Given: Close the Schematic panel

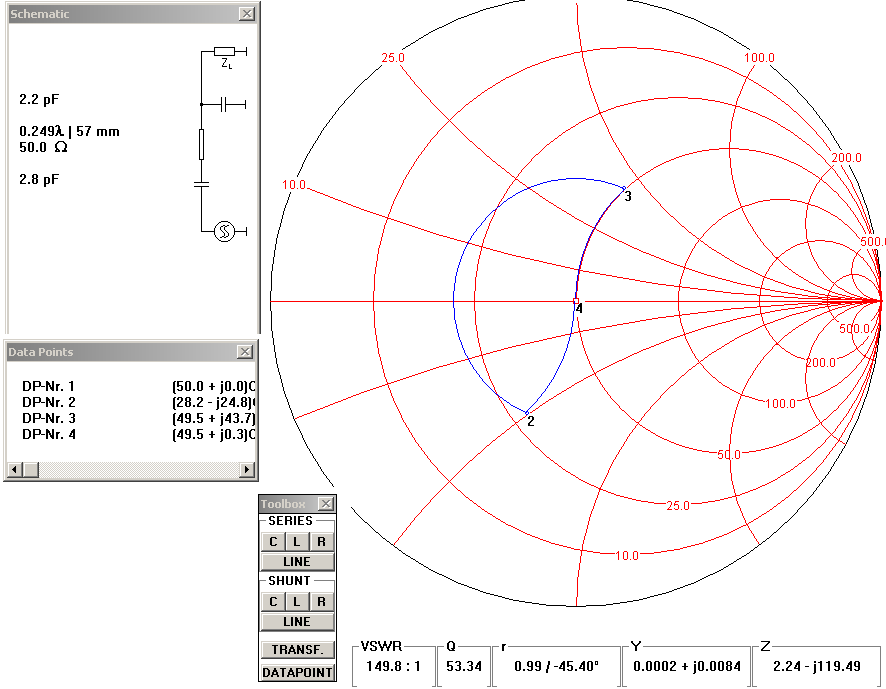Looking at the screenshot, I should click(247, 14).
